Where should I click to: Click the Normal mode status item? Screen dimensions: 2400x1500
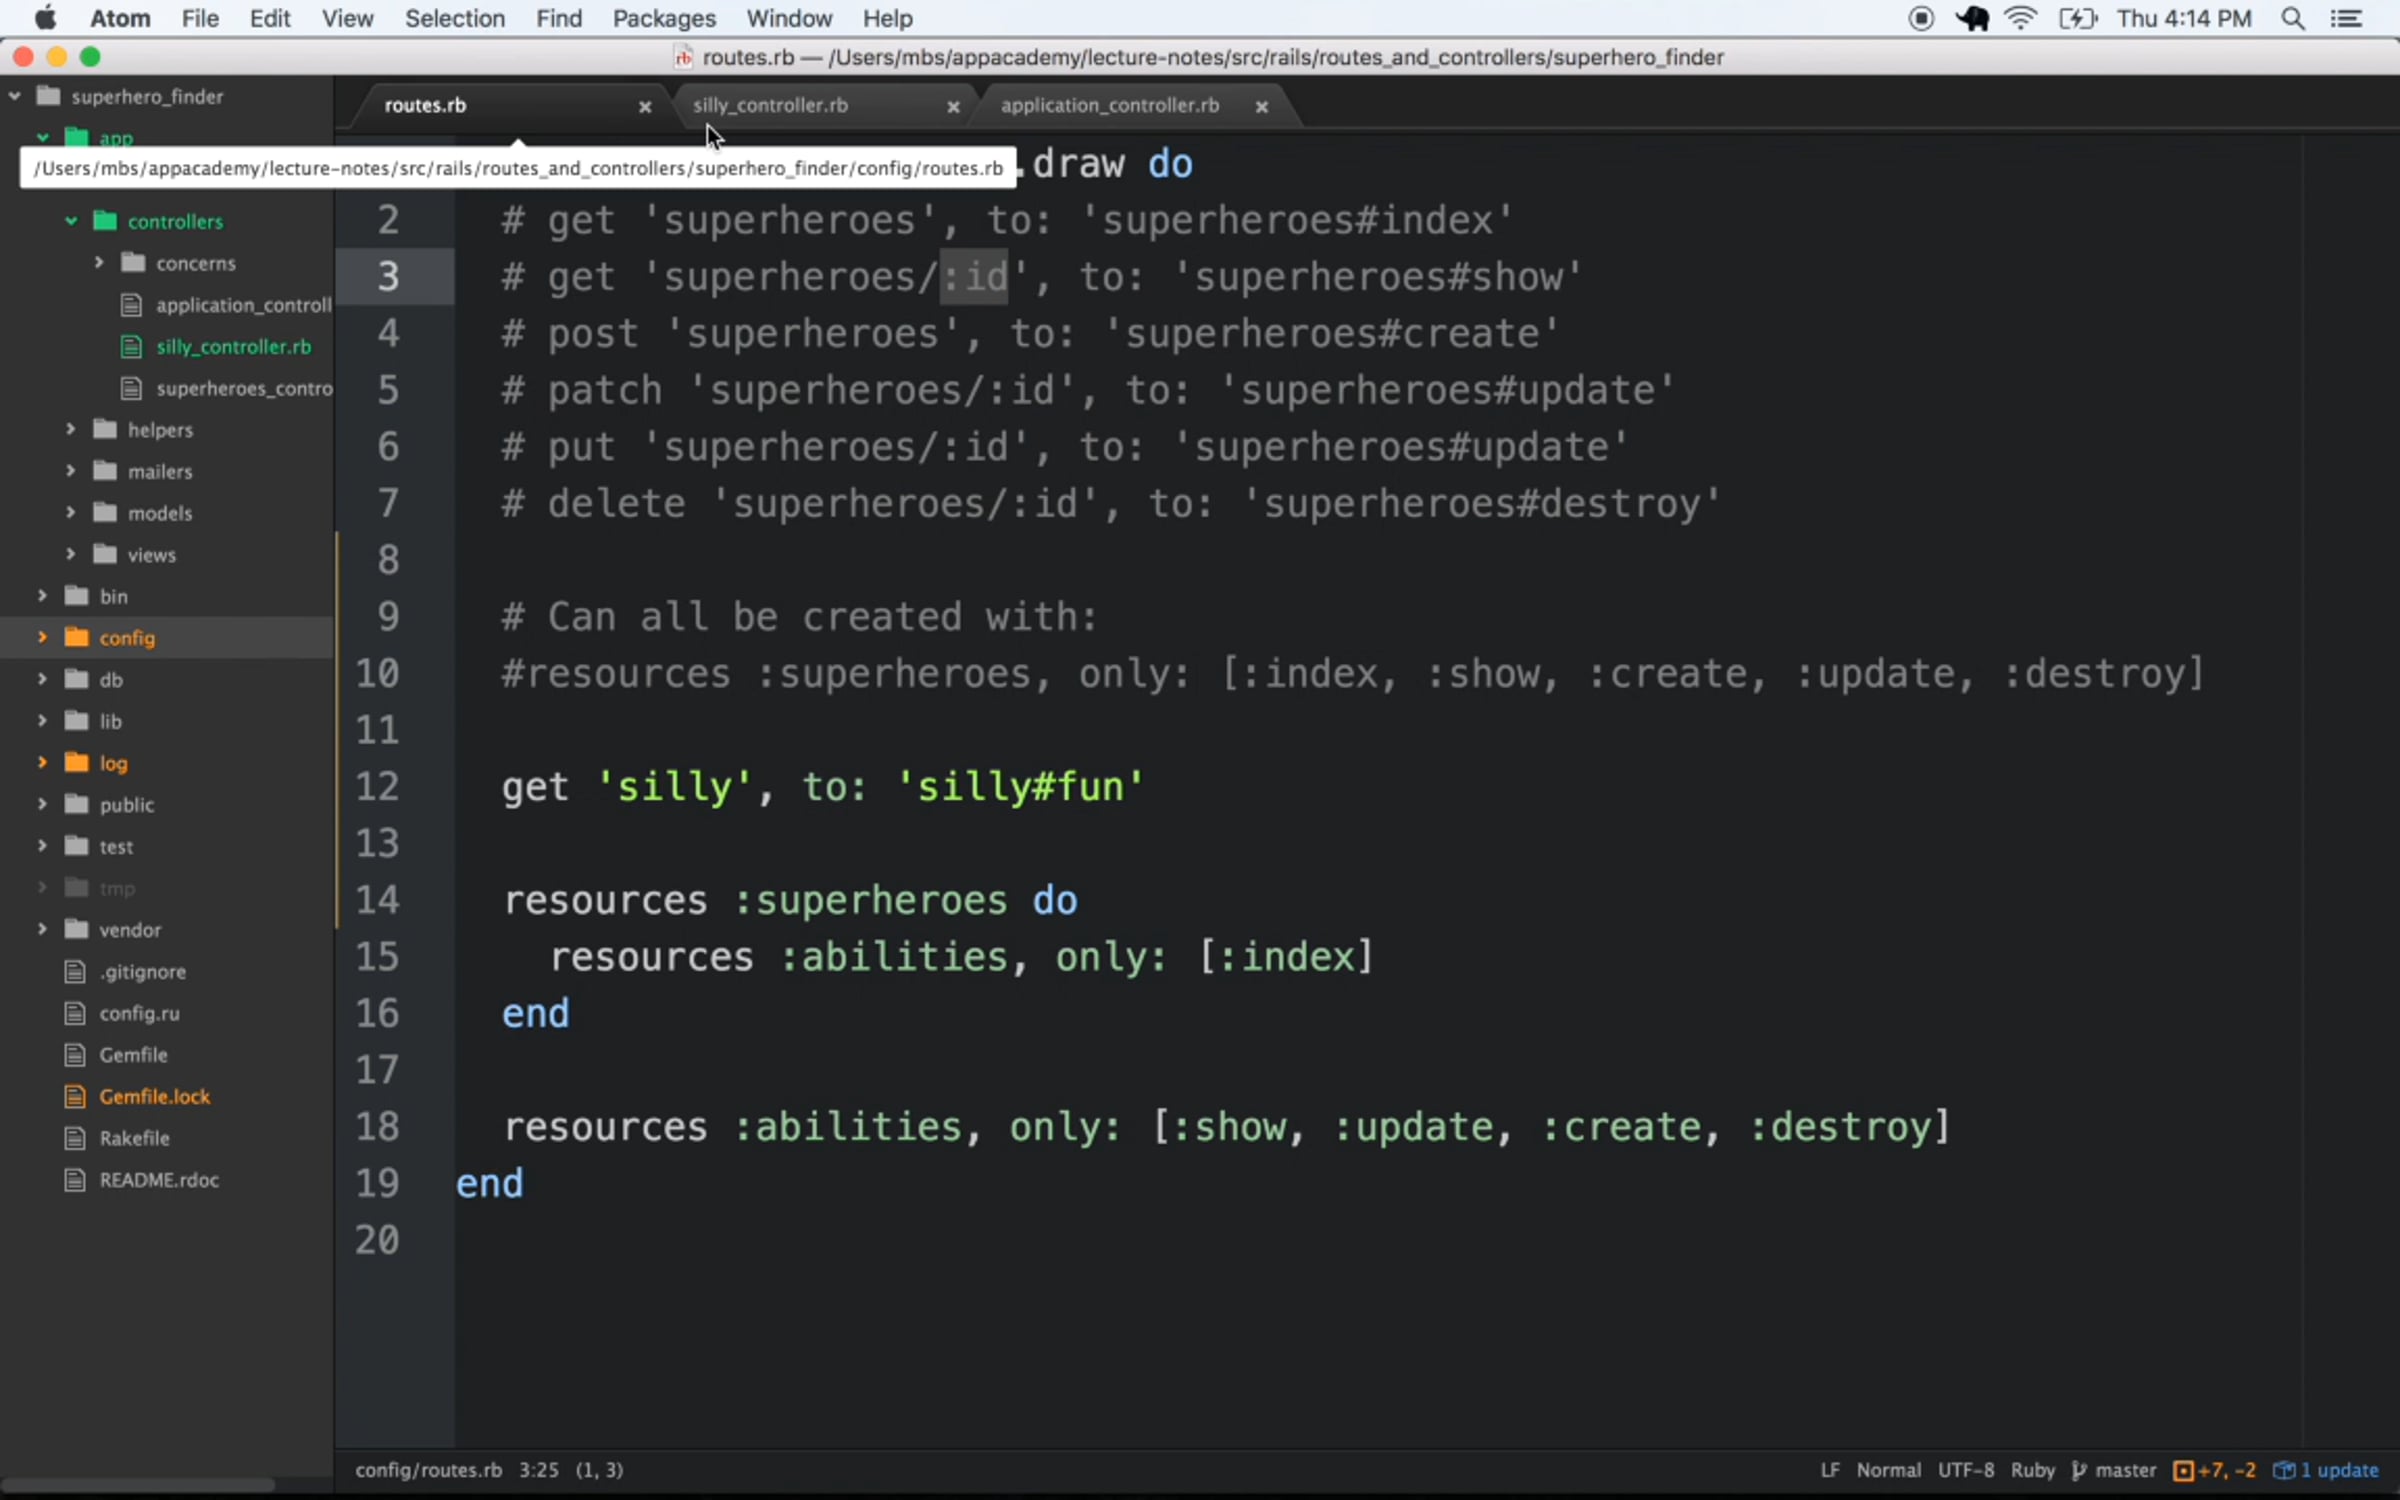1888,1470
